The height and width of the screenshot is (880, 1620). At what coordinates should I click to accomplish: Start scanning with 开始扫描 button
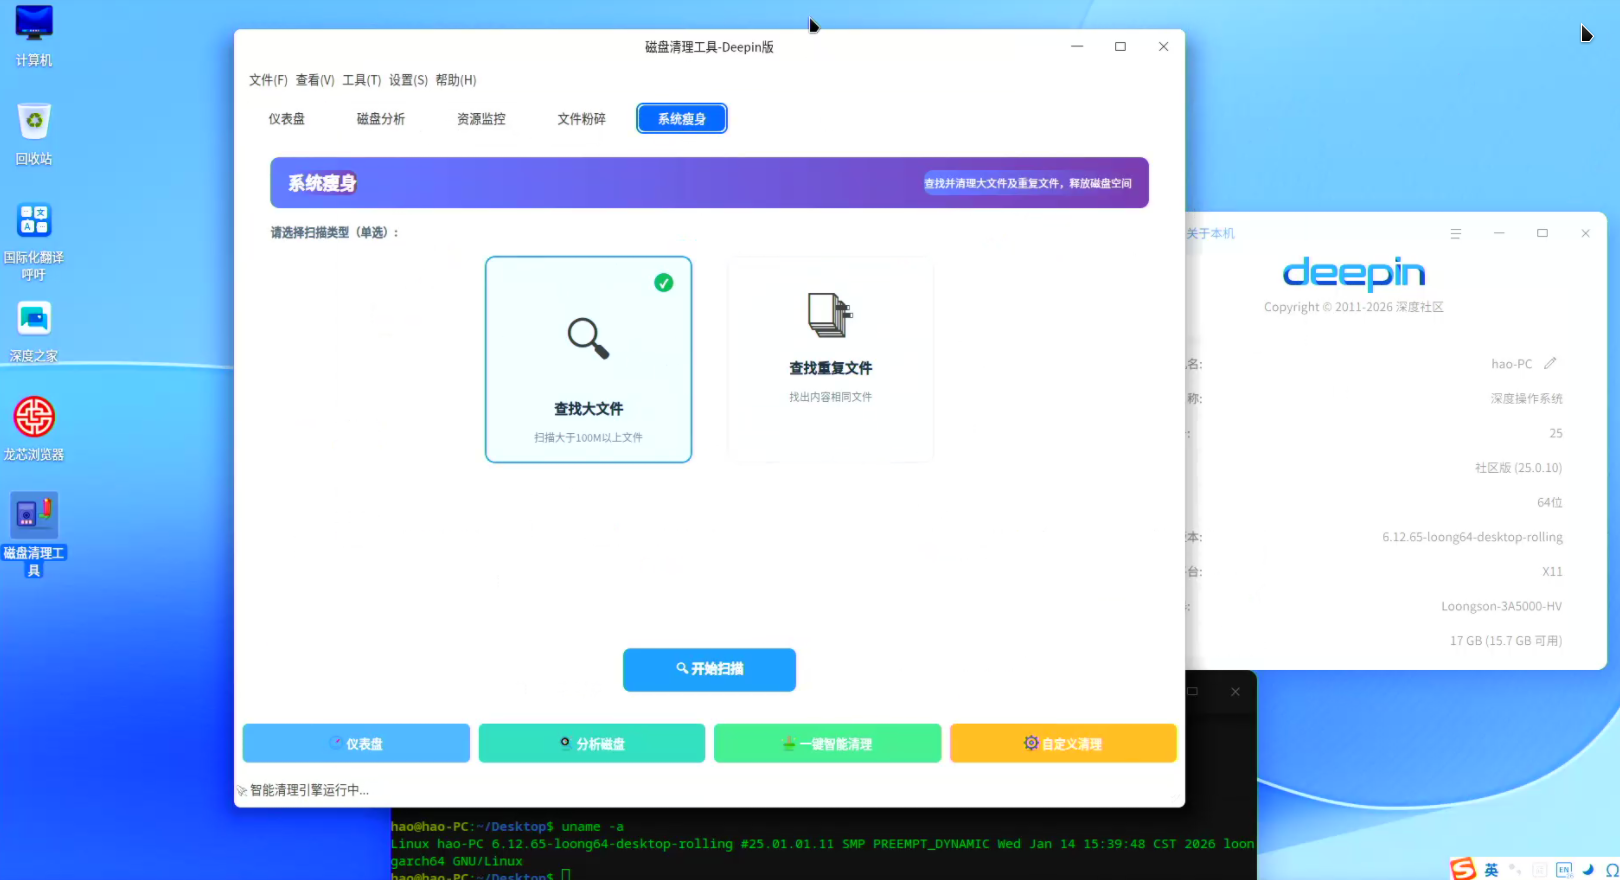coord(709,669)
